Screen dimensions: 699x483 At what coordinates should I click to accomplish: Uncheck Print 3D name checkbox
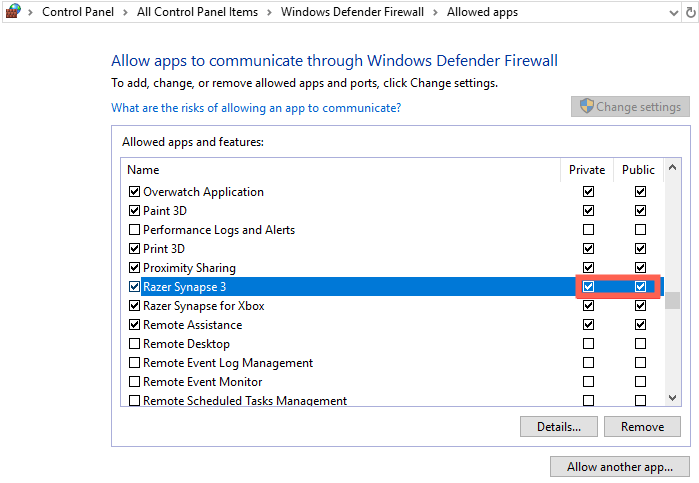tap(134, 248)
